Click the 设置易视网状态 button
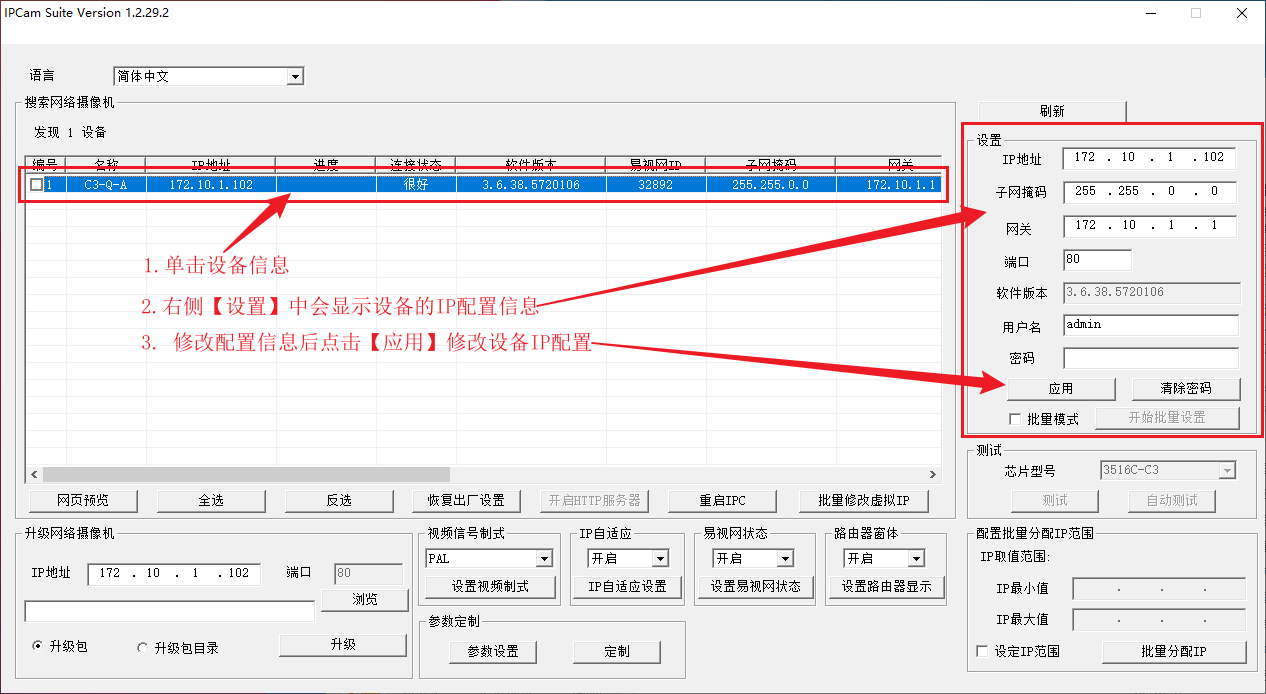The image size is (1266, 694). [x=756, y=586]
